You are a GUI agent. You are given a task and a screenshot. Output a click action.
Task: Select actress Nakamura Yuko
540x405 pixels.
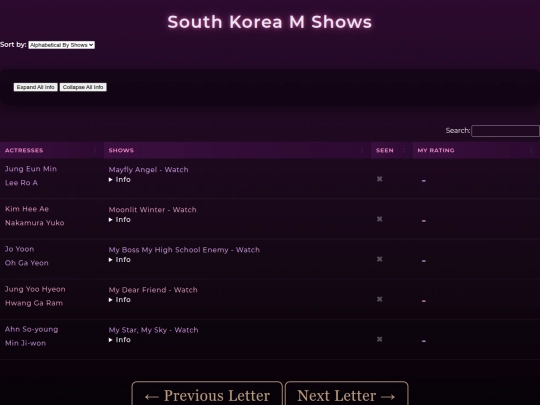pos(34,223)
